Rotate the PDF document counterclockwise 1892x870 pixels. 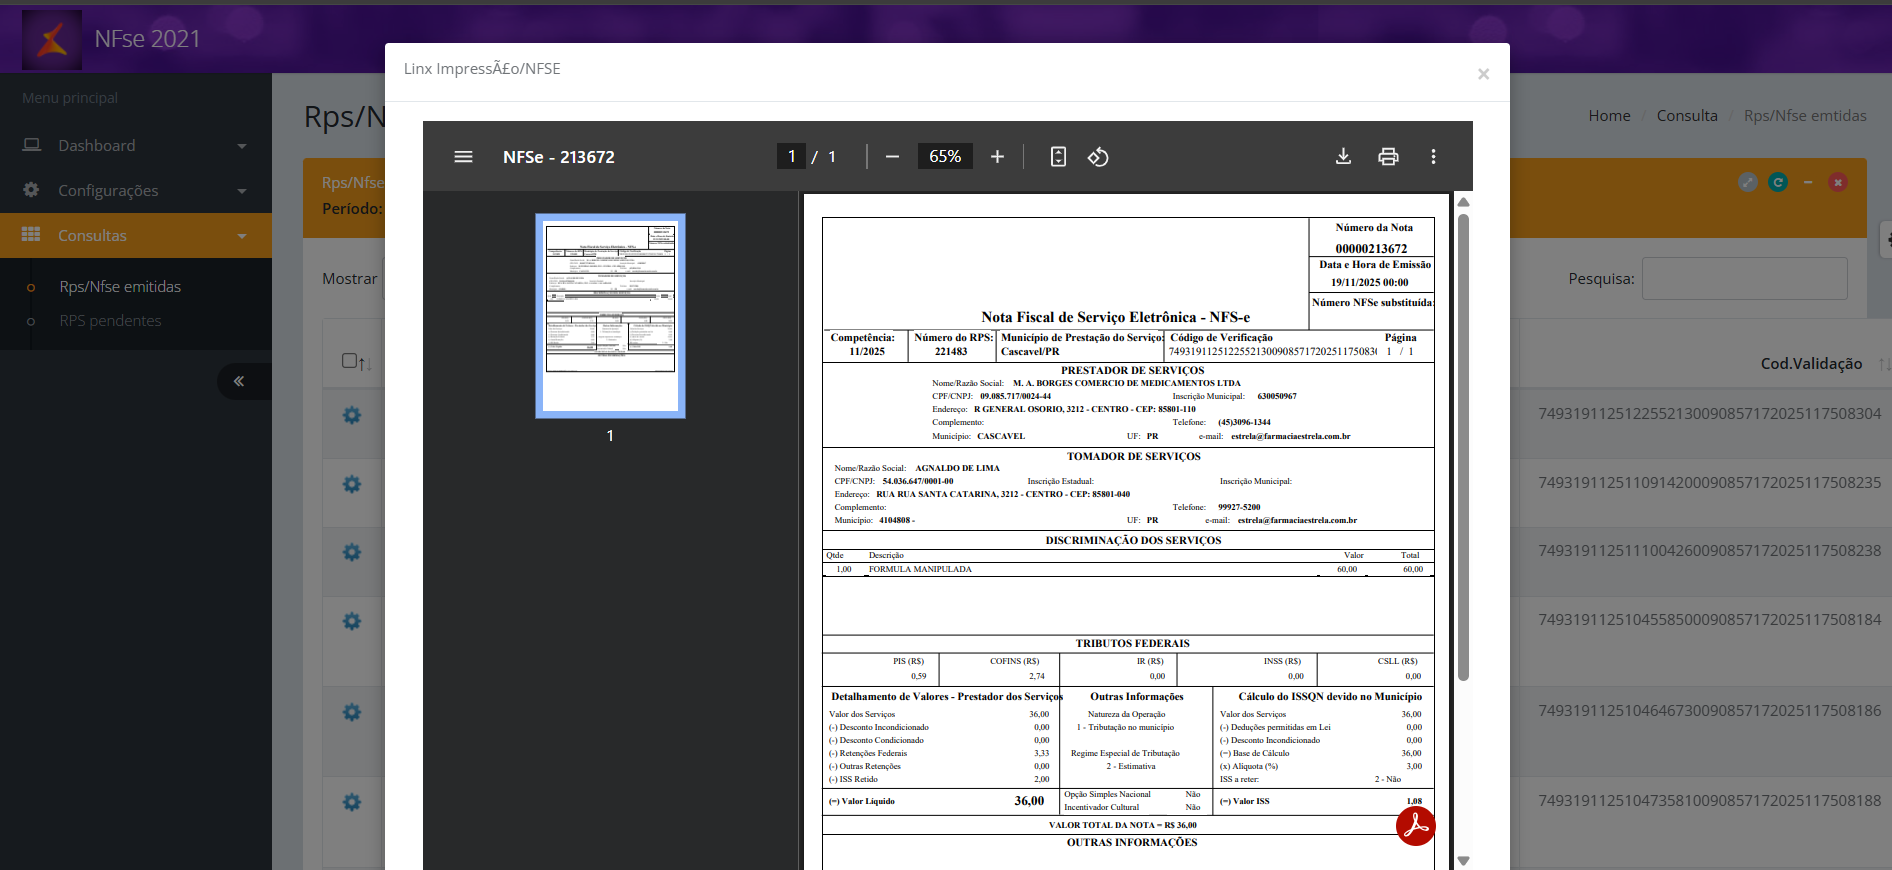click(x=1098, y=157)
